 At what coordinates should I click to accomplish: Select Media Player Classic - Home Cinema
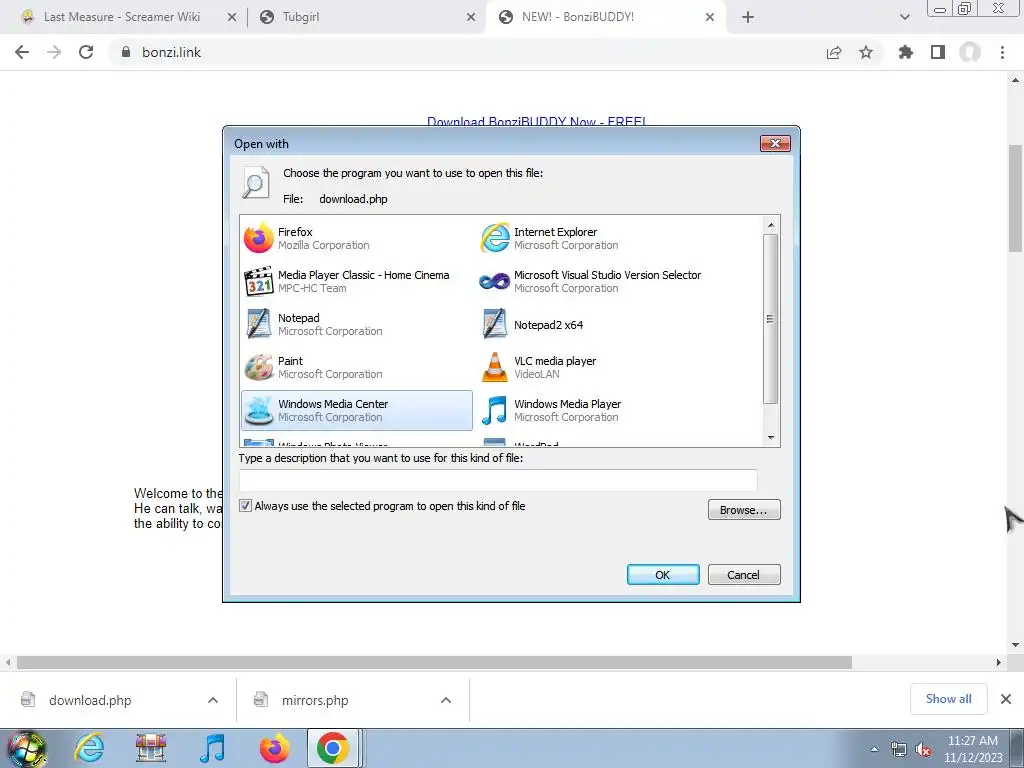pos(357,281)
